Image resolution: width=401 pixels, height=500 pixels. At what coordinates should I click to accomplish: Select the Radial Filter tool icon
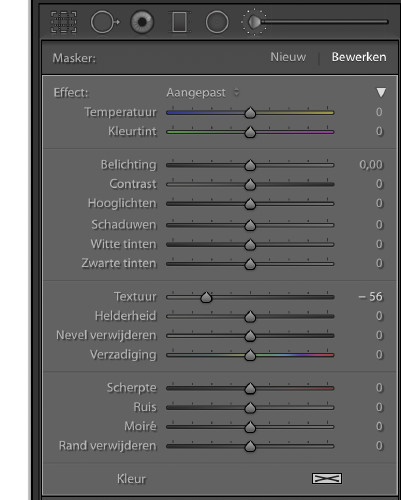[217, 22]
